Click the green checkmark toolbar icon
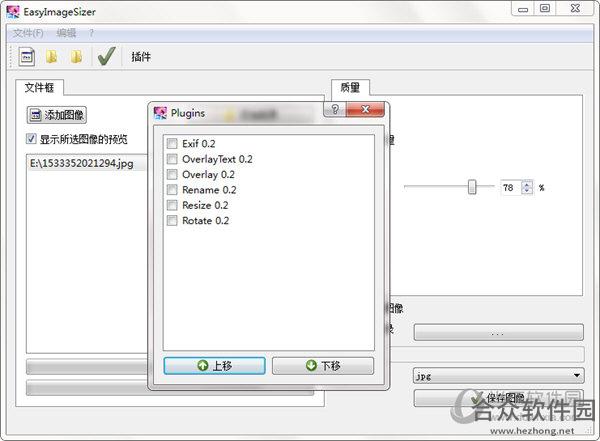 click(x=107, y=56)
